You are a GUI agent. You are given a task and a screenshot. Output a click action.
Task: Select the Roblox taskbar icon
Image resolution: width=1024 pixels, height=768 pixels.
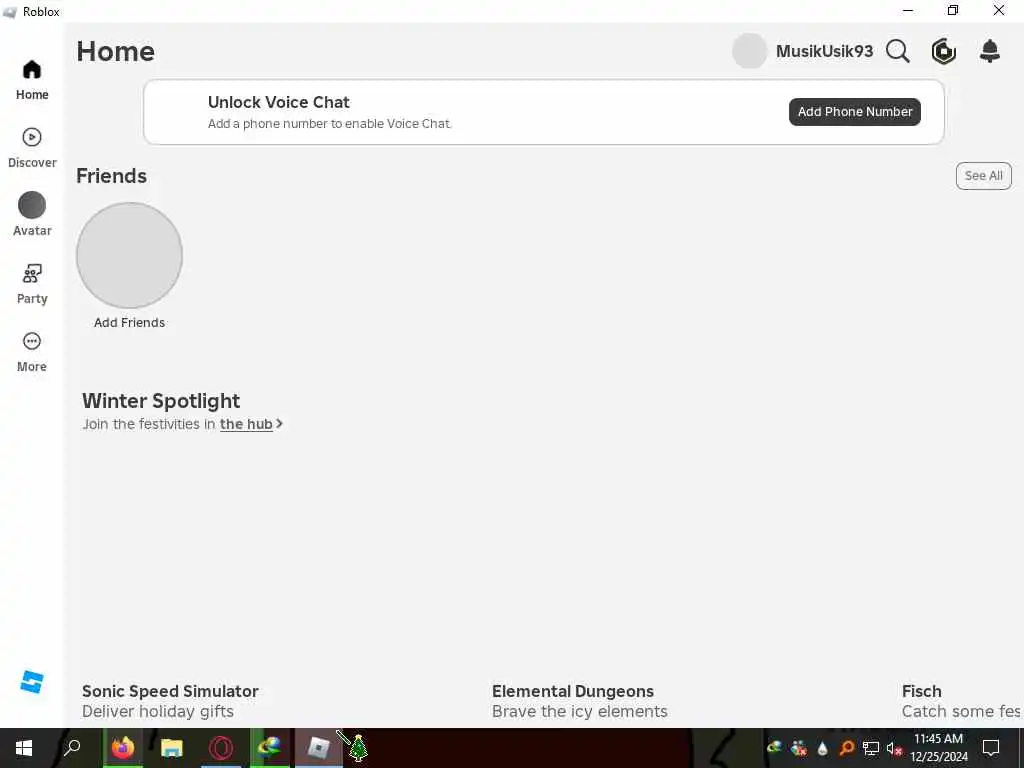[x=318, y=748]
